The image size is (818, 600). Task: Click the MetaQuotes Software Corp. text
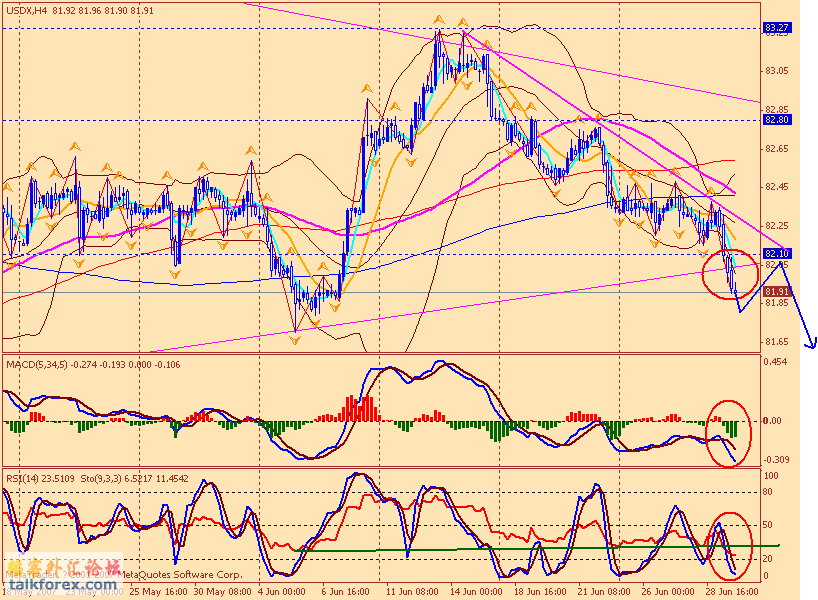[x=183, y=576]
